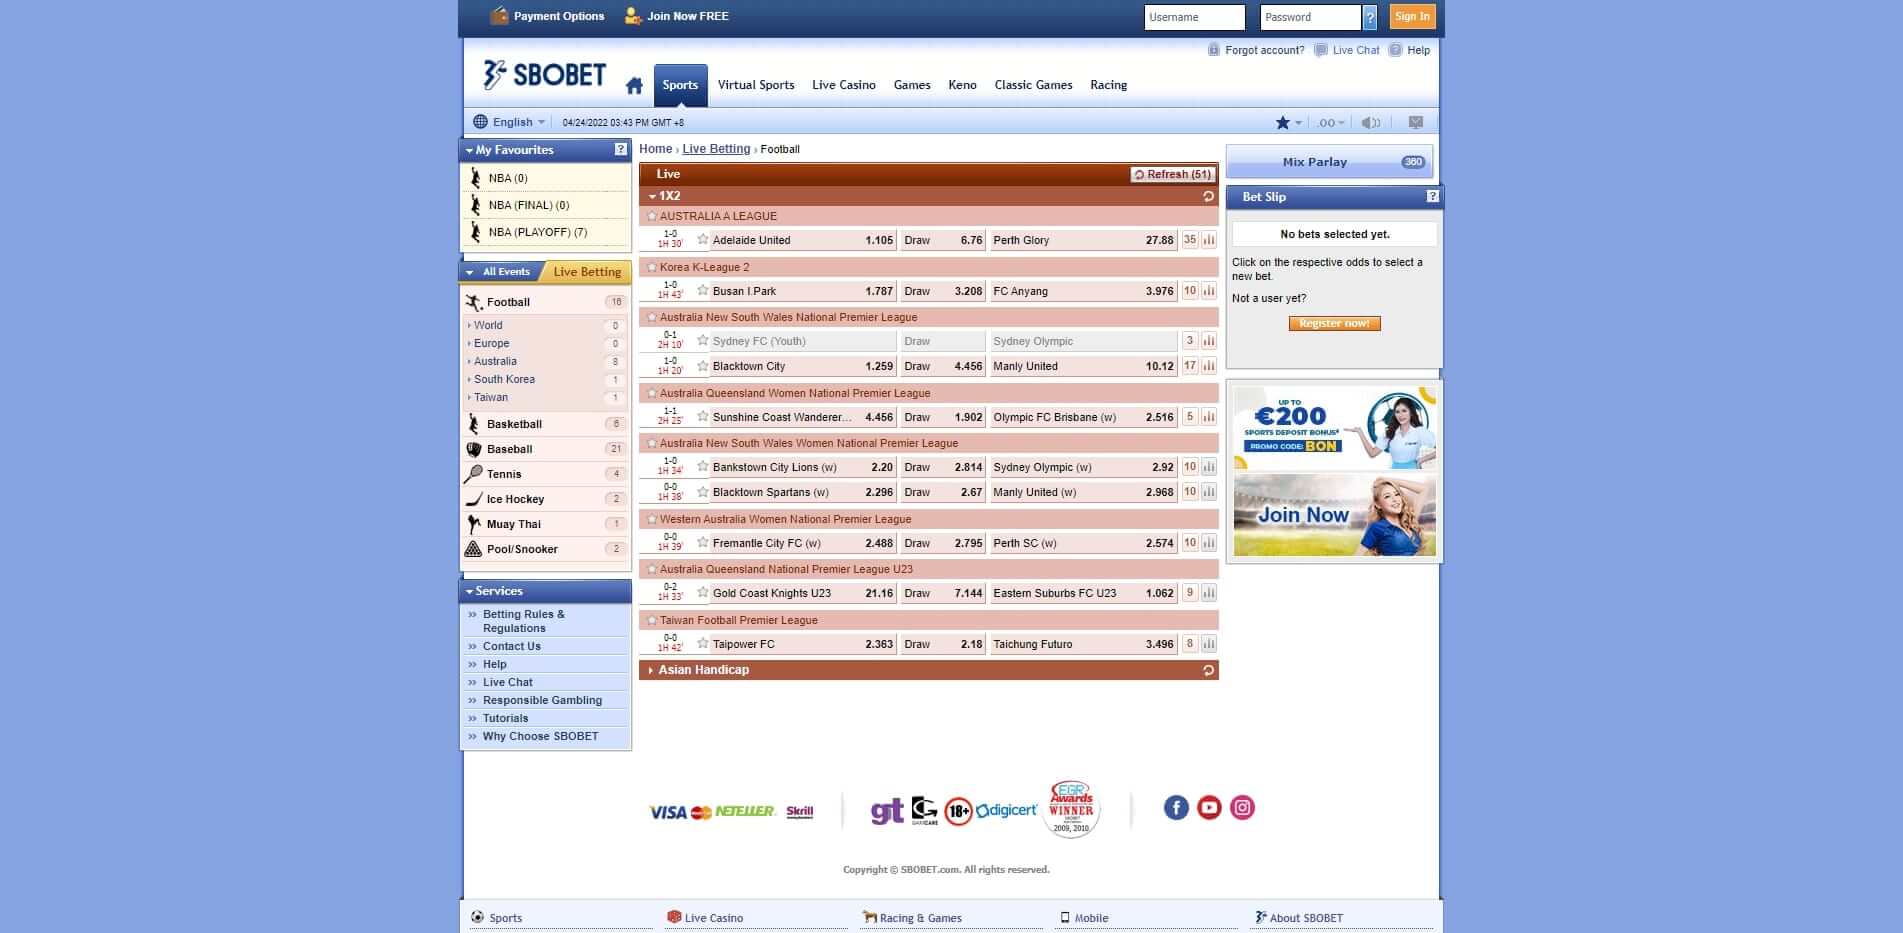Click the statistics chart icon for Adelaide United
Viewport: 1903px width, 933px height.
(1210, 240)
